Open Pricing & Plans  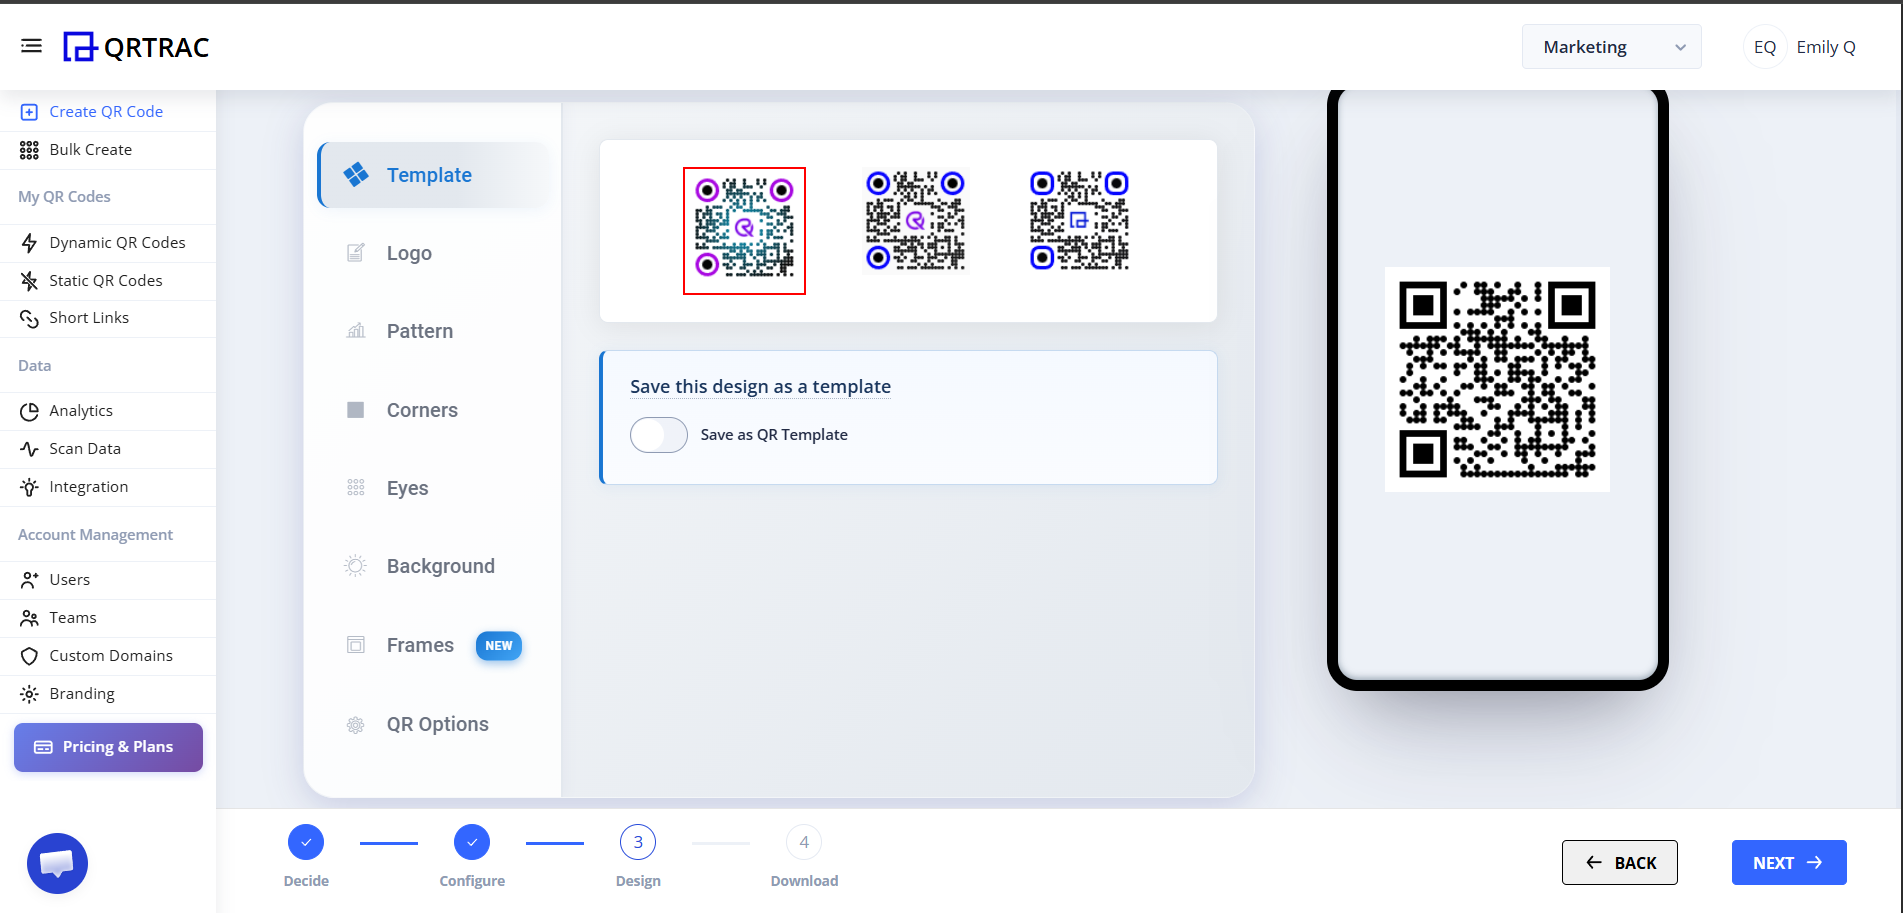(108, 747)
